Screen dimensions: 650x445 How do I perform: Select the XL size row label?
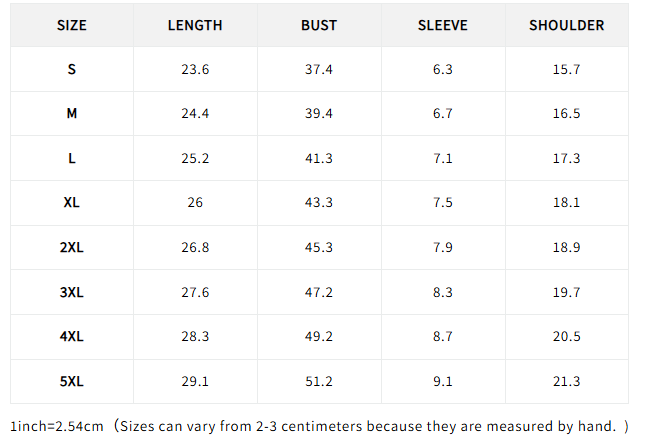[72, 203]
